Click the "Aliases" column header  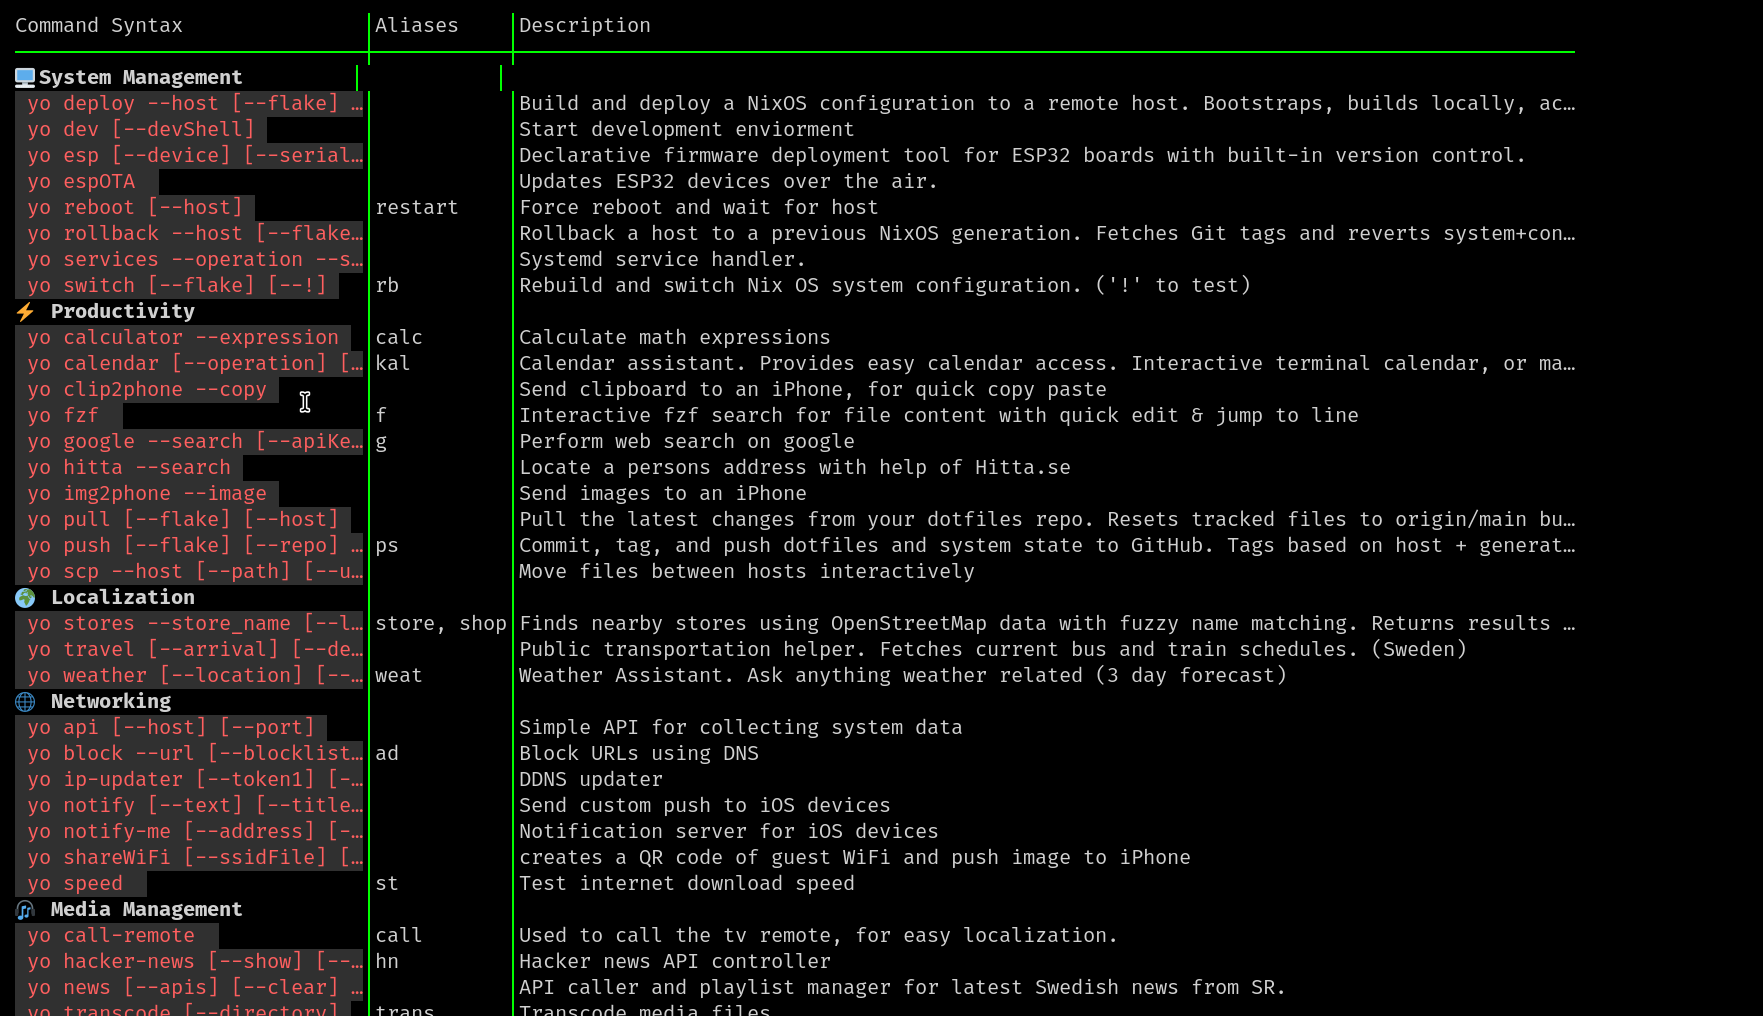pyautogui.click(x=417, y=26)
